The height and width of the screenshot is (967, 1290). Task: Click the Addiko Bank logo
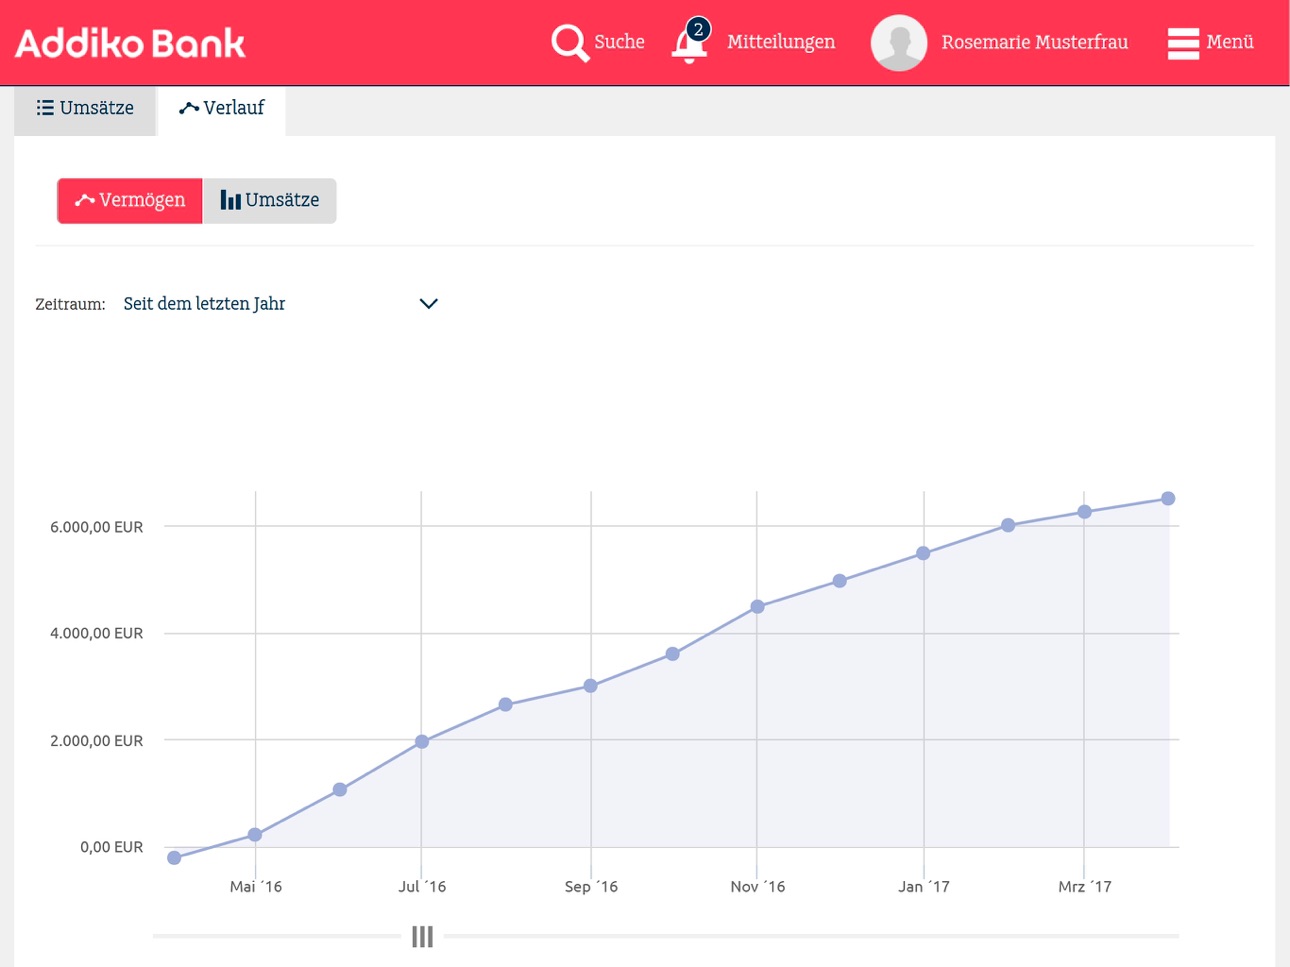pyautogui.click(x=130, y=43)
